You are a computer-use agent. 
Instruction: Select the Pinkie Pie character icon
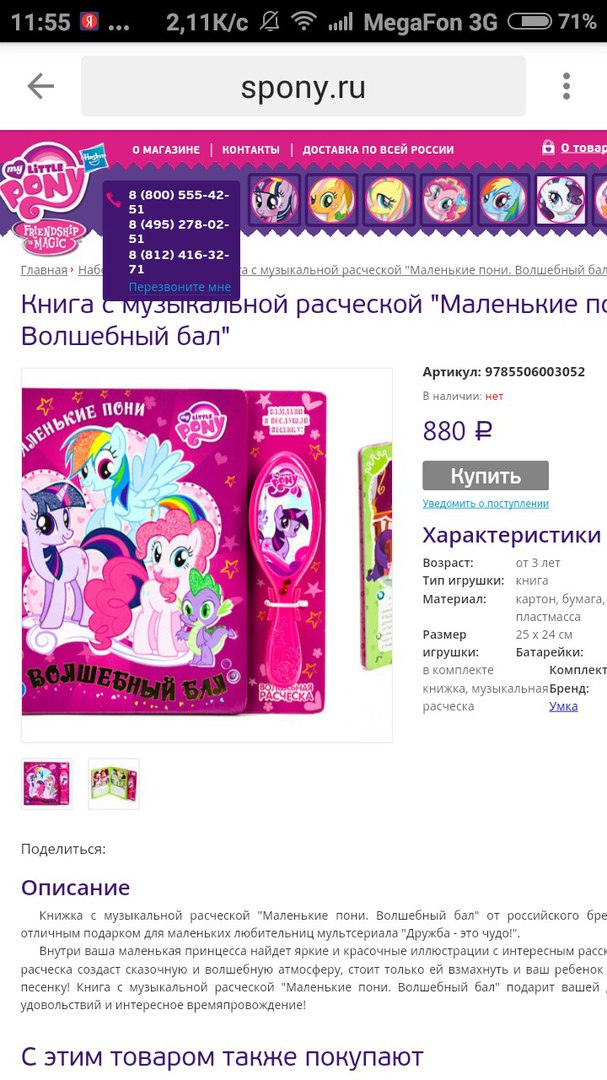pyautogui.click(x=445, y=200)
